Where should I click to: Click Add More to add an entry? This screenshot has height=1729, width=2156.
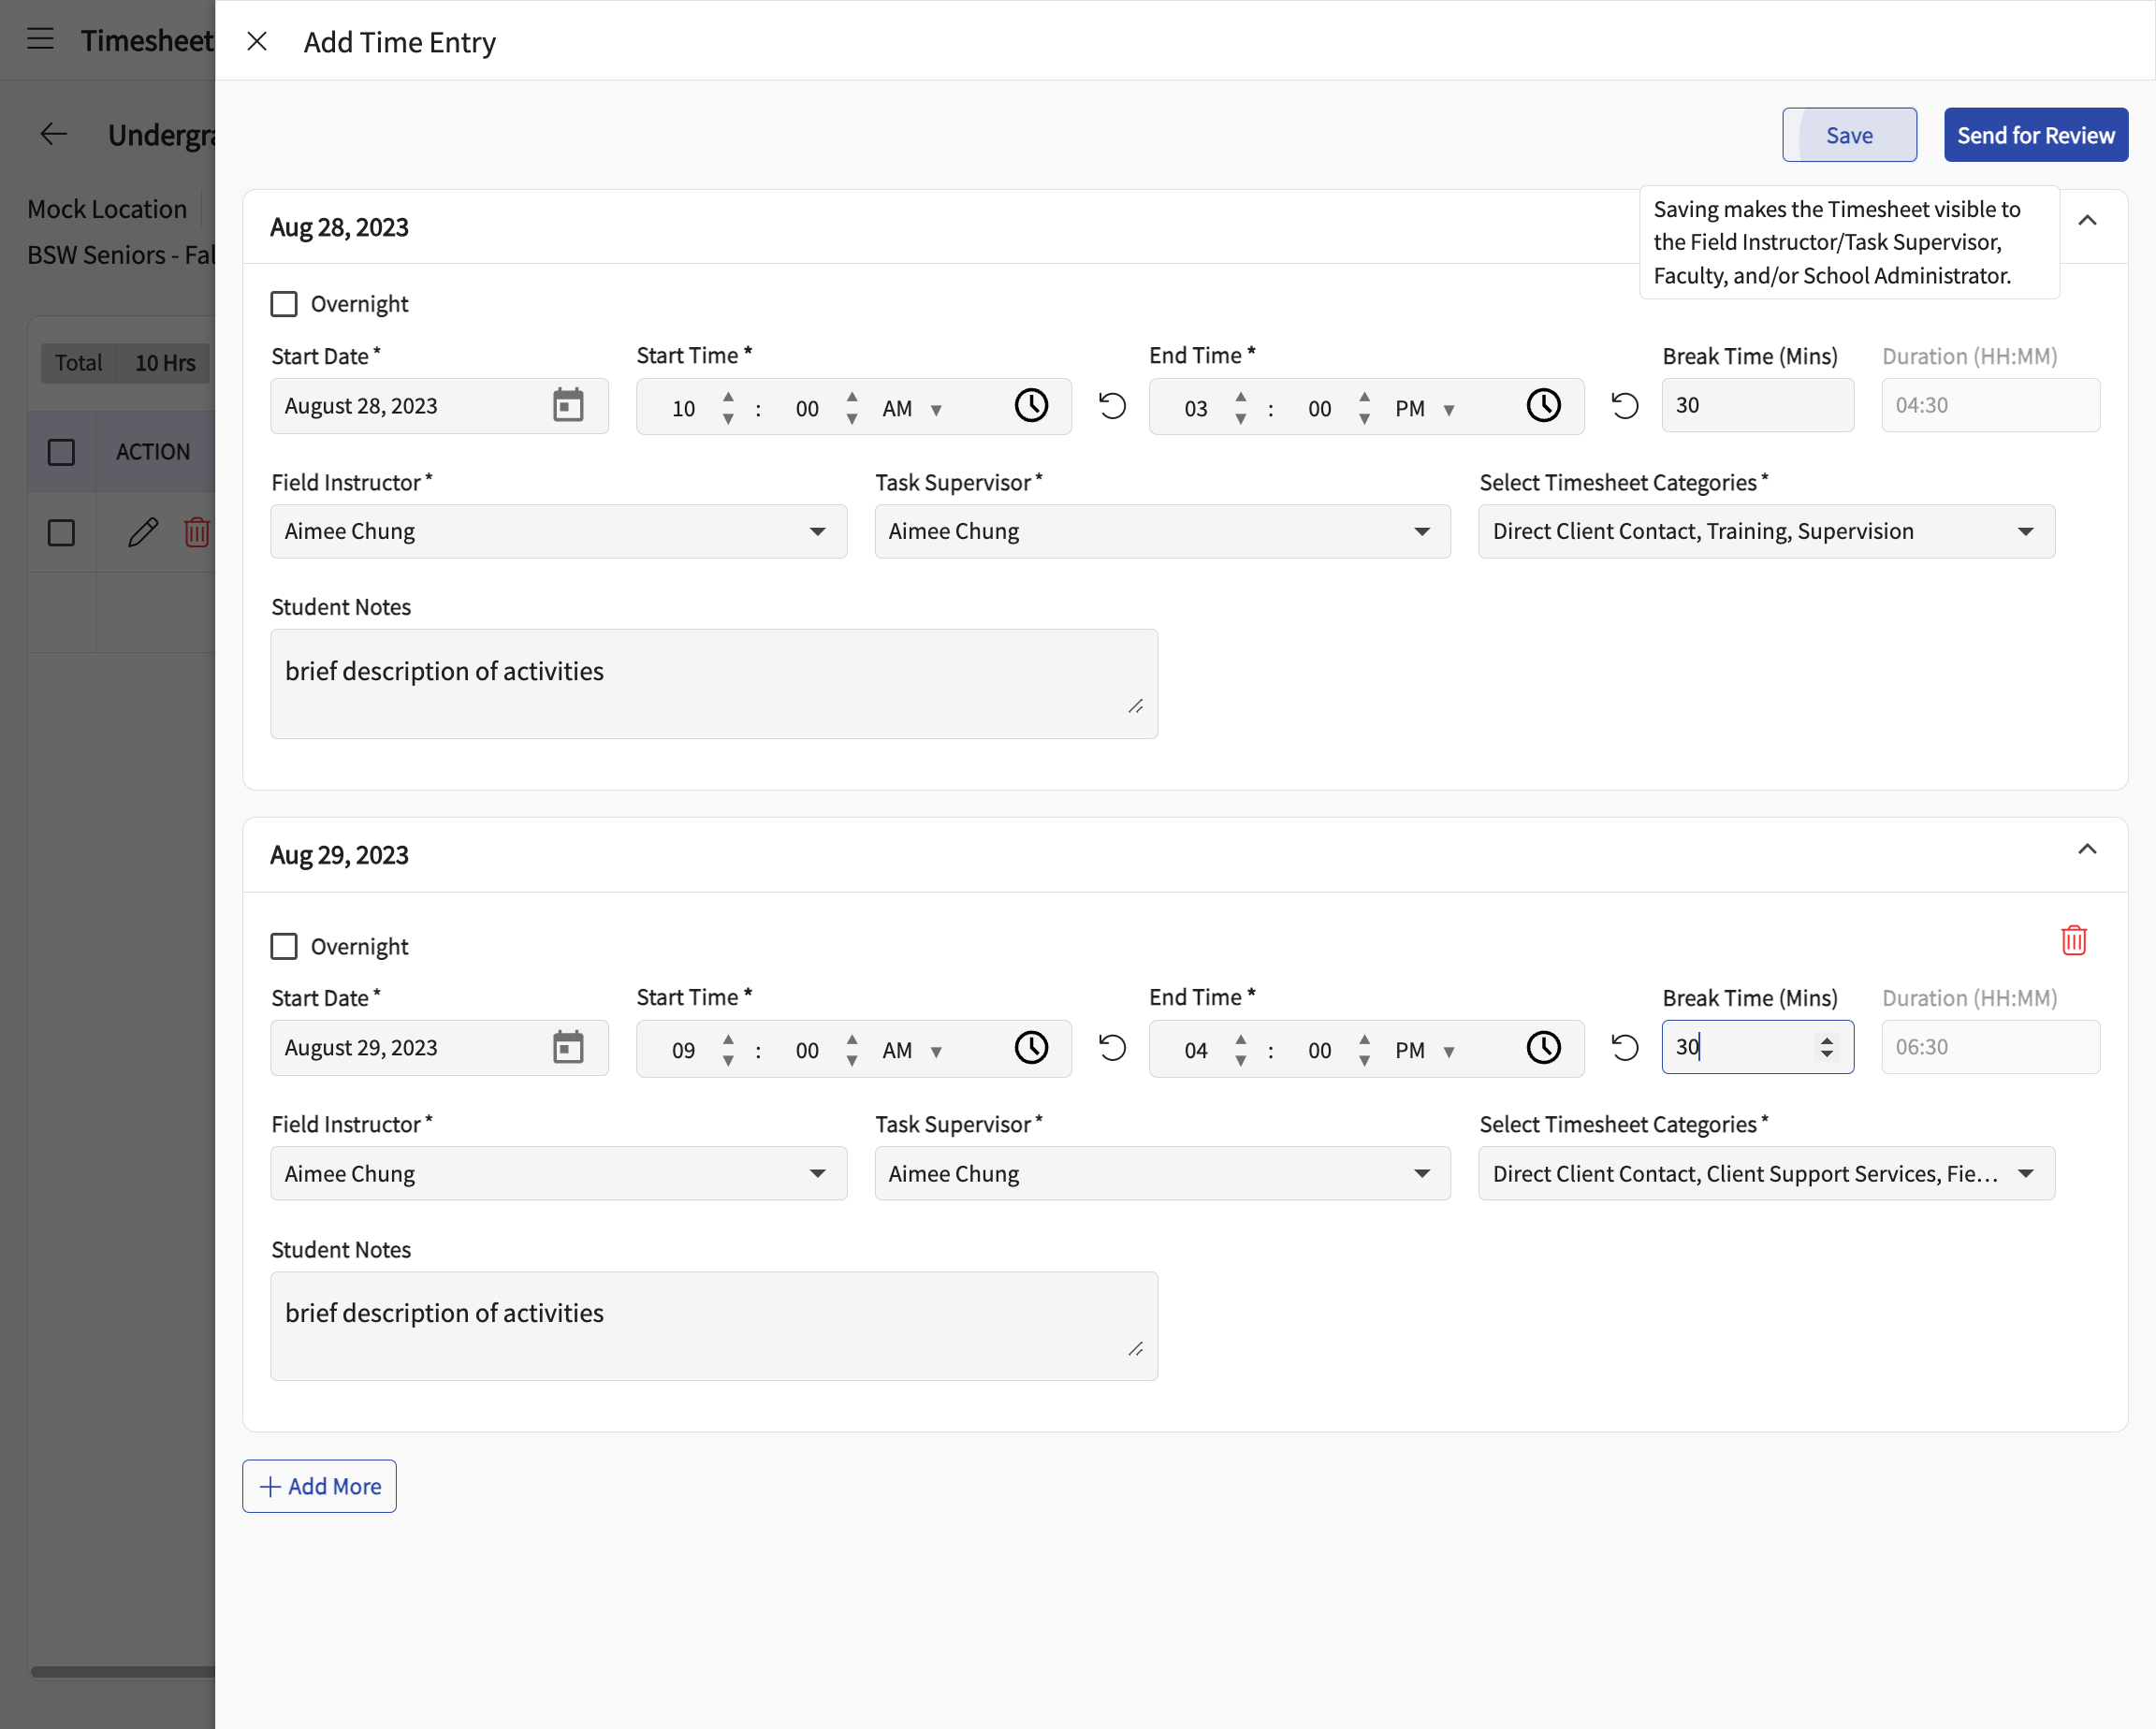(x=319, y=1486)
